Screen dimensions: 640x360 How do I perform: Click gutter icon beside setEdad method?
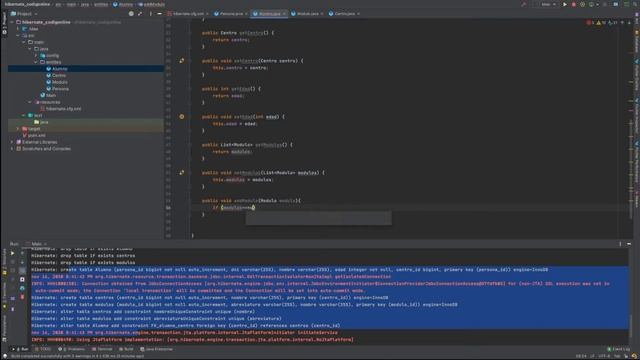coord(182,117)
